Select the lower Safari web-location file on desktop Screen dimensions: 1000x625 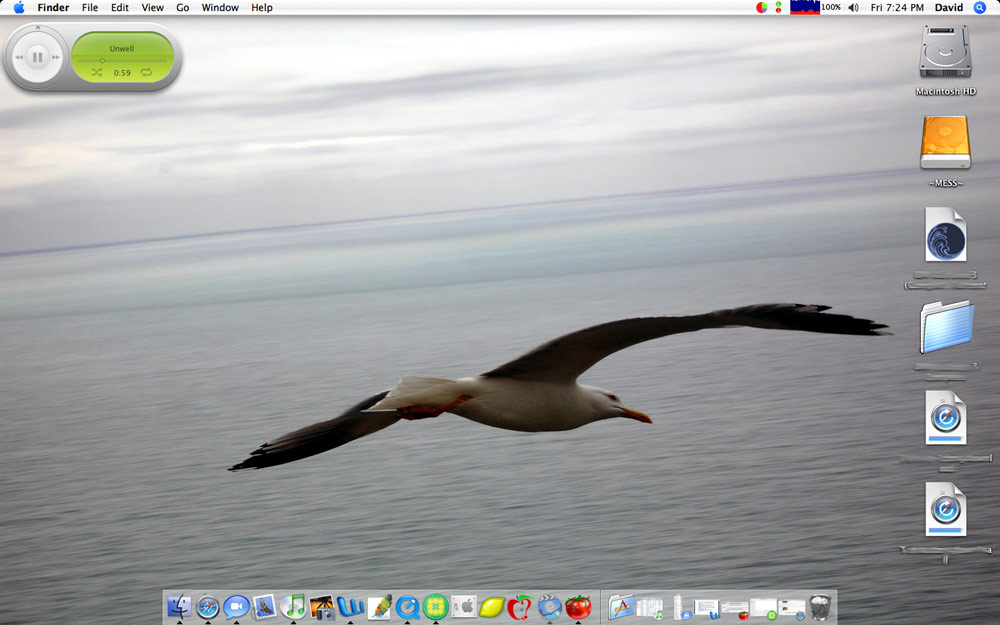pyautogui.click(x=946, y=509)
